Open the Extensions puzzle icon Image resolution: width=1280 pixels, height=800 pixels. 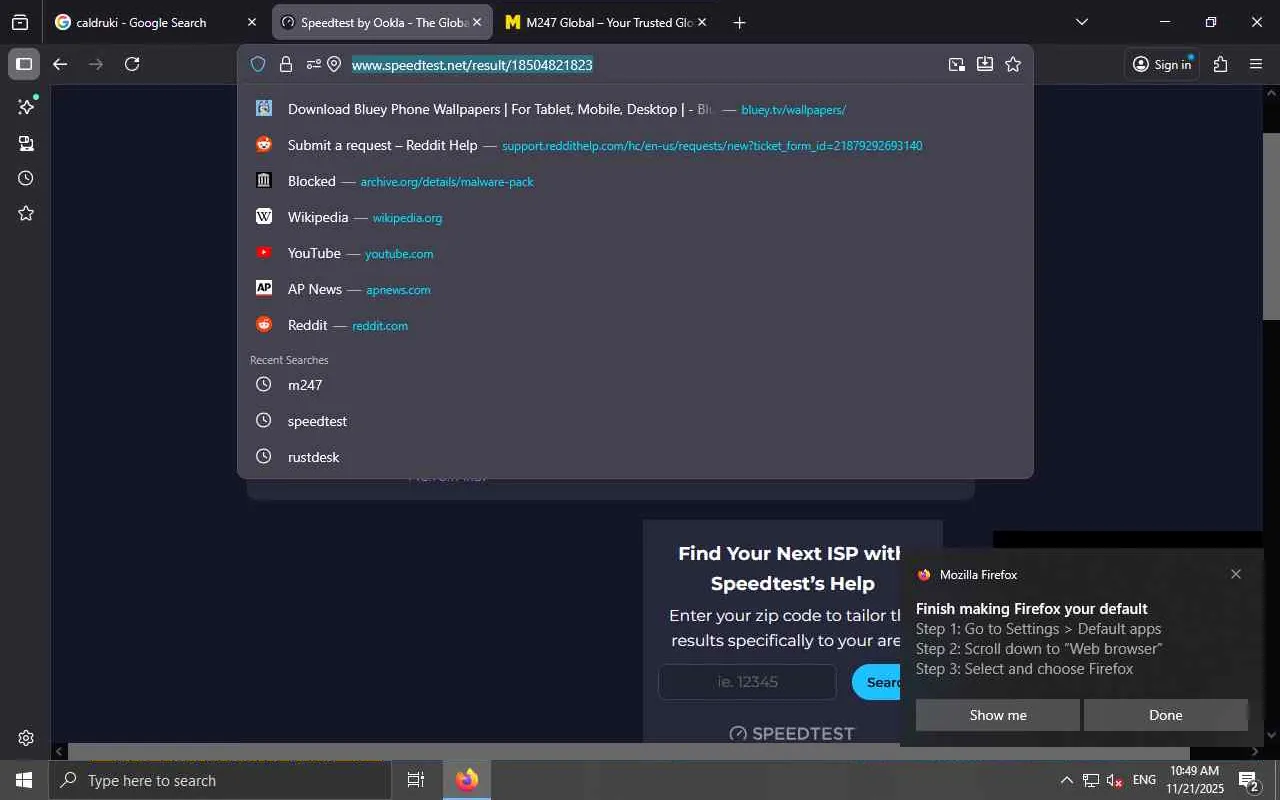(1220, 64)
